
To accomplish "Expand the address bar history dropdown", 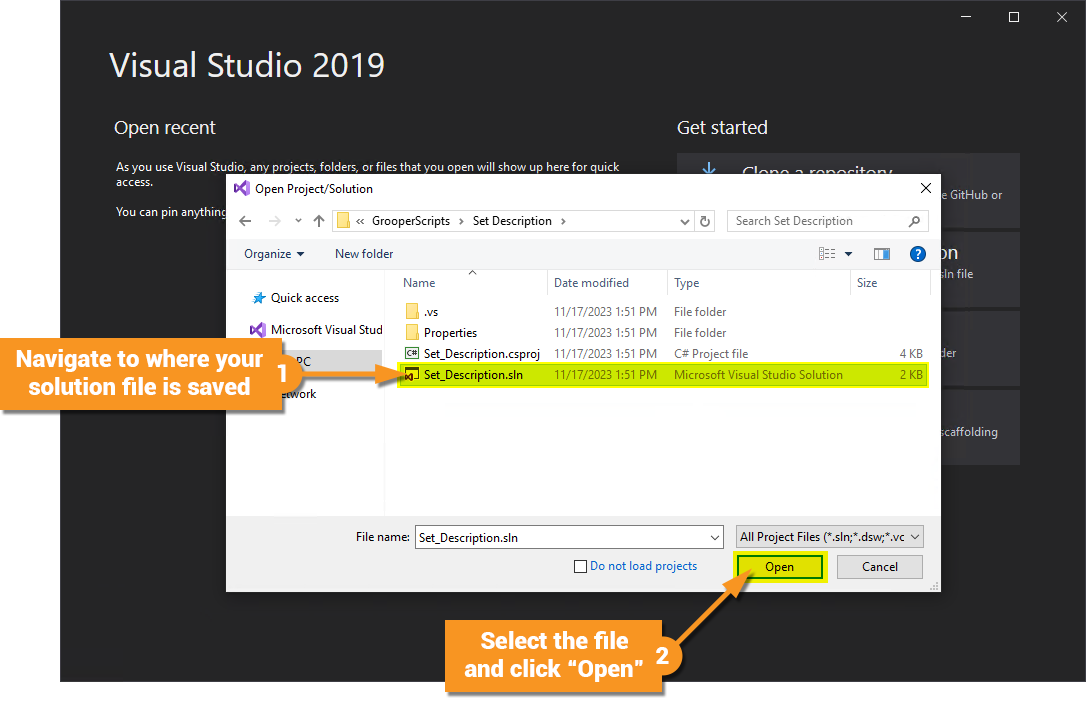I will [684, 222].
